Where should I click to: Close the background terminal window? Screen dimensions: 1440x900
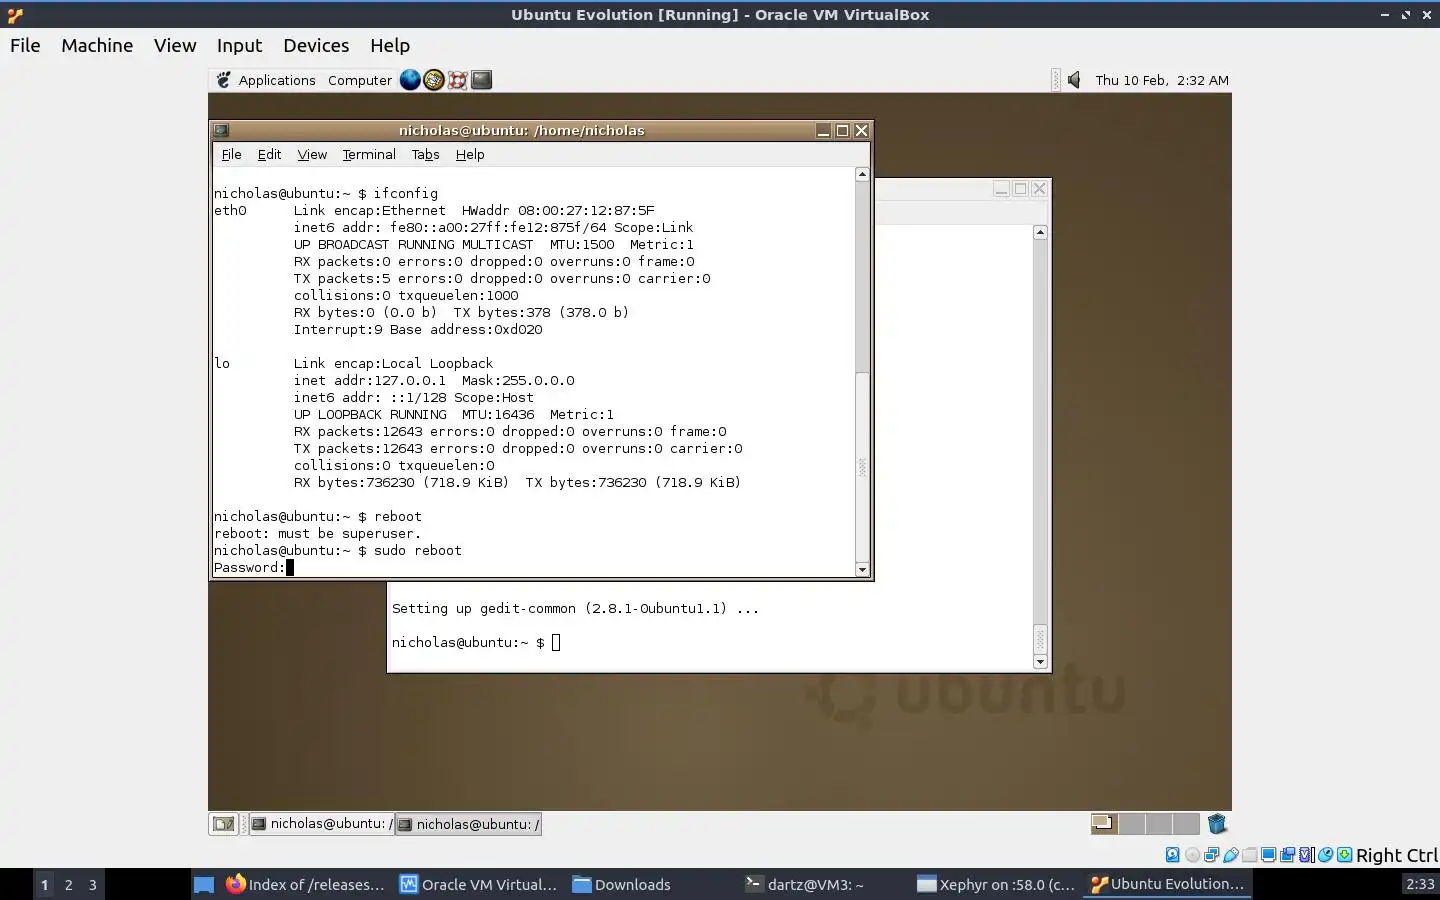pyautogui.click(x=1039, y=188)
